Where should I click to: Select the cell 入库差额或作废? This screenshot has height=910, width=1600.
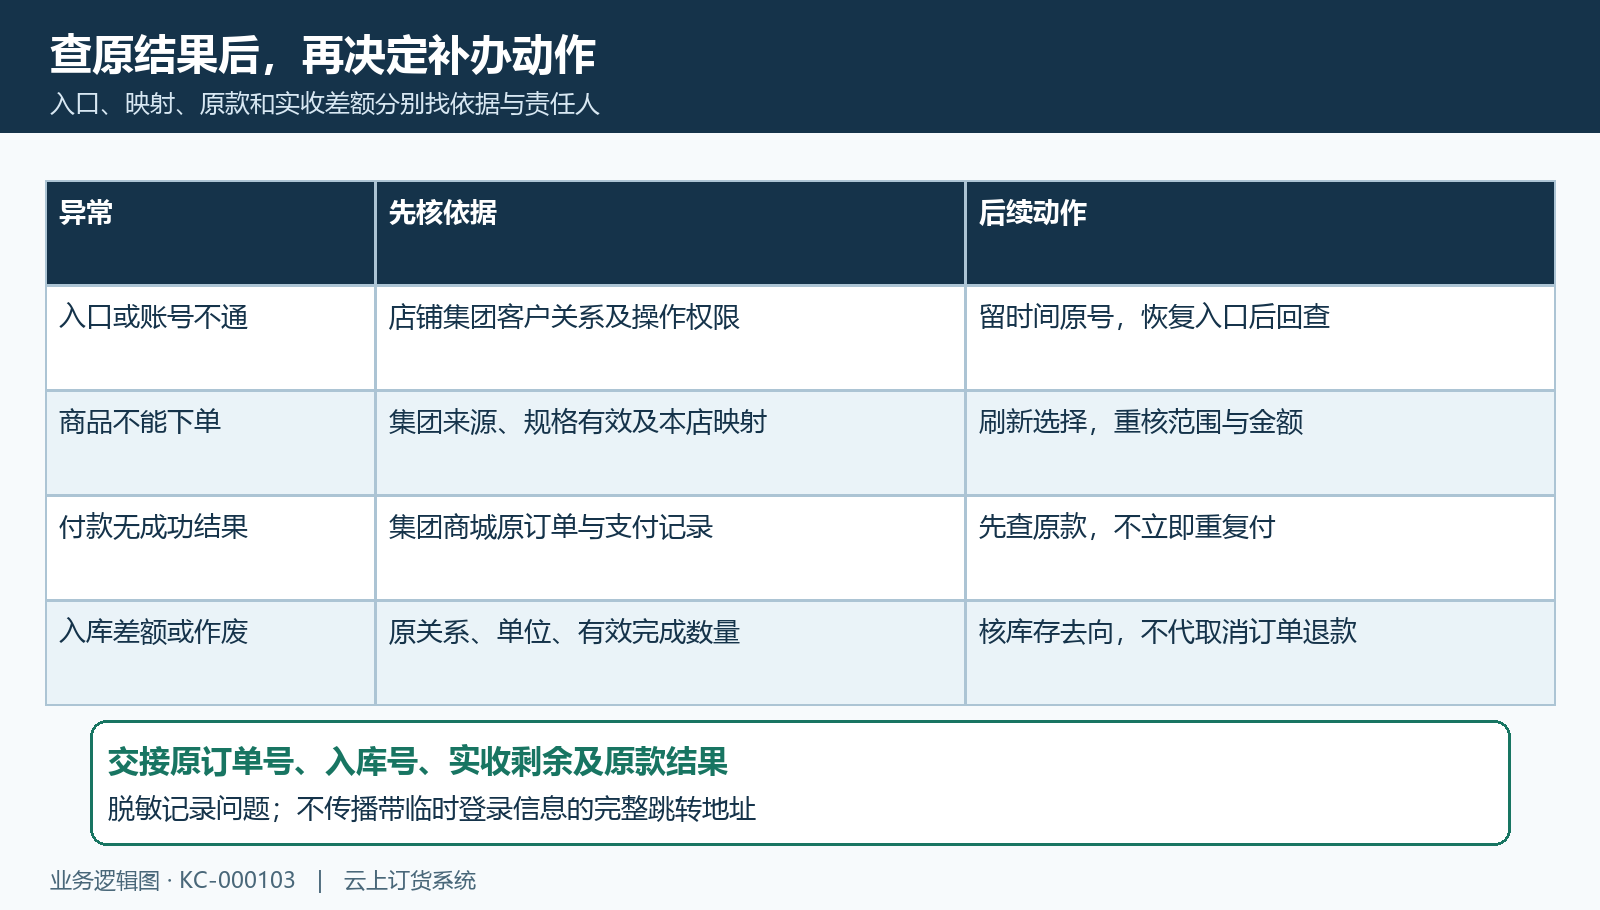(211, 653)
